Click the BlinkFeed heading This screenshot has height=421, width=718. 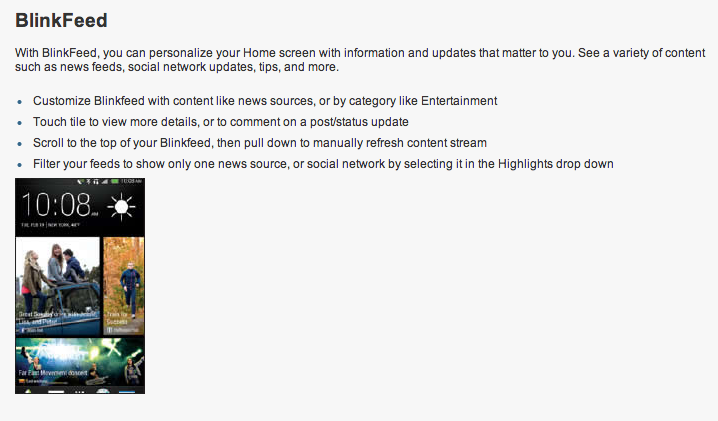coord(62,19)
